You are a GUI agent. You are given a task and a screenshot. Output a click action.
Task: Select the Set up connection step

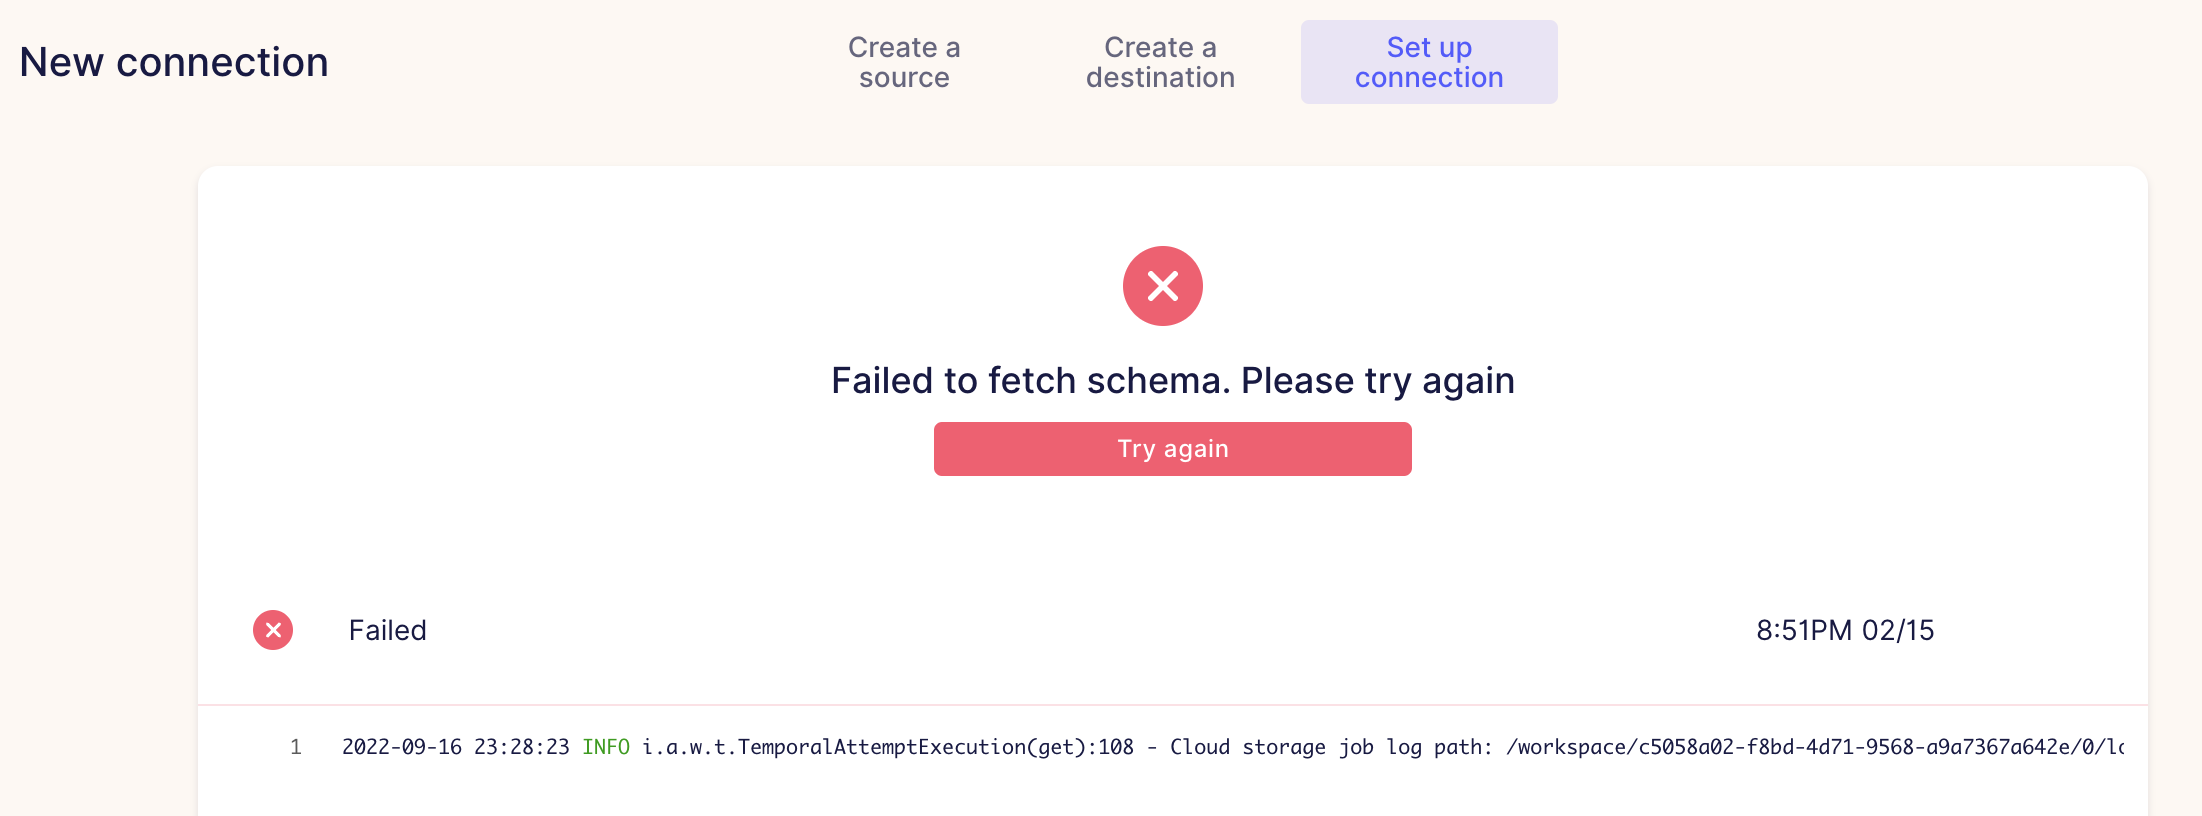coord(1428,62)
